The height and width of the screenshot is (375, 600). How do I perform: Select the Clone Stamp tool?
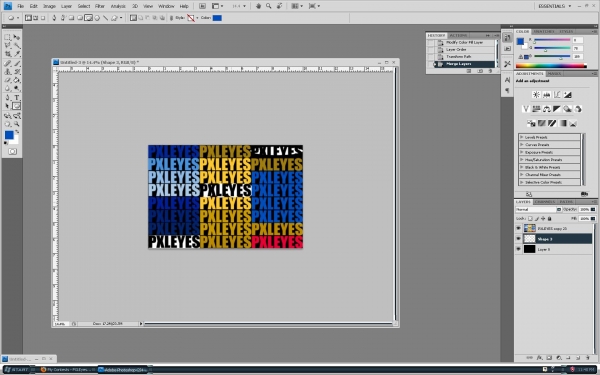point(7,72)
